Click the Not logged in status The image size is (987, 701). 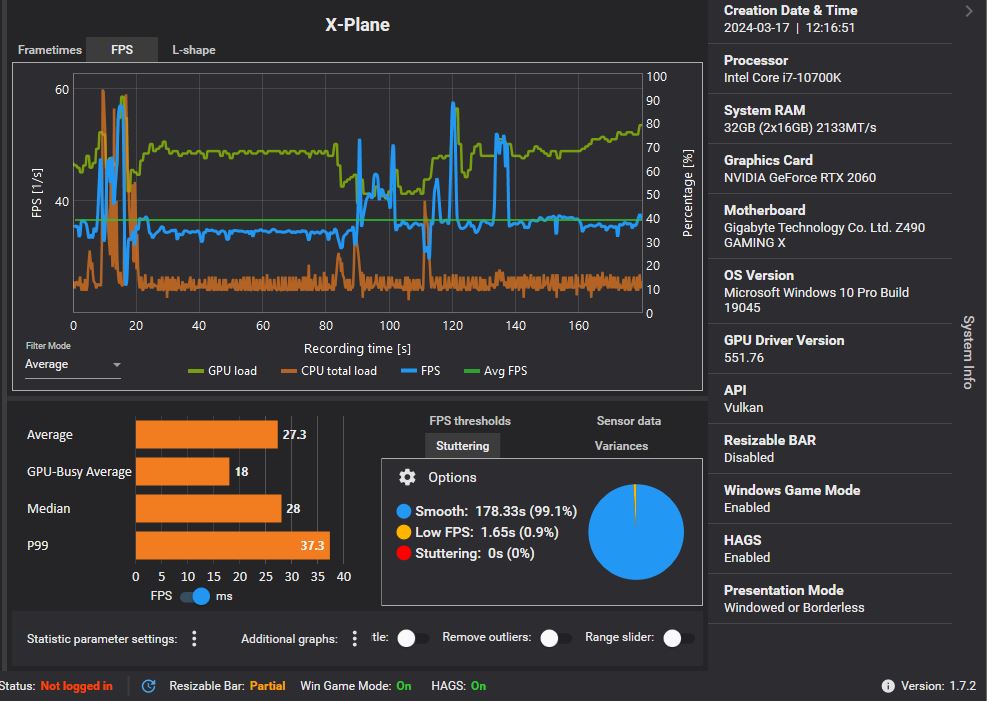pyautogui.click(x=76, y=686)
